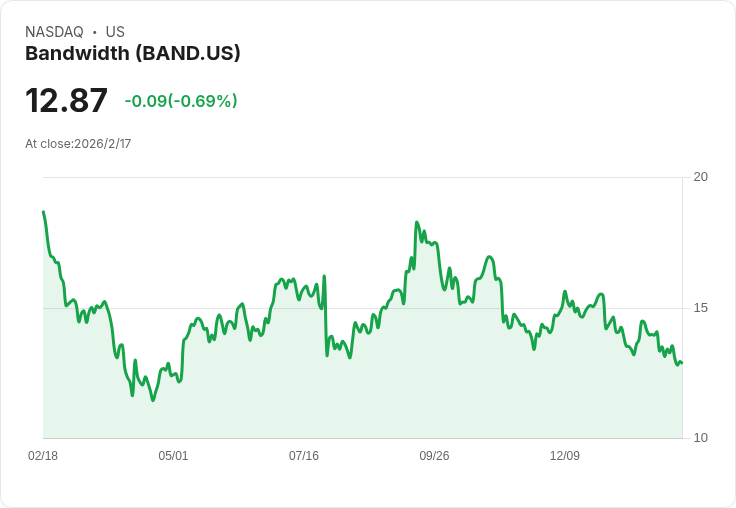Click the 15 horizontal gridline on chart
The image size is (736, 508).
coord(363,308)
